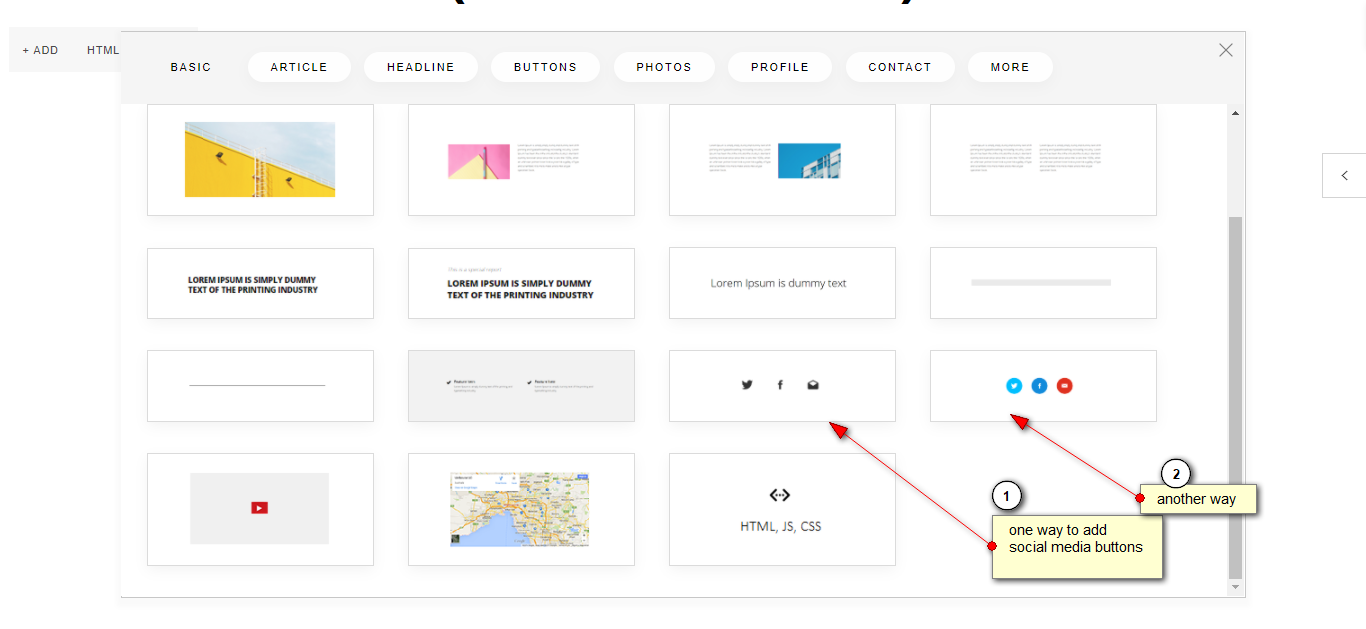Image resolution: width=1366 pixels, height=629 pixels.
Task: Click the HTML, JS, CSS code icon
Action: [780, 495]
